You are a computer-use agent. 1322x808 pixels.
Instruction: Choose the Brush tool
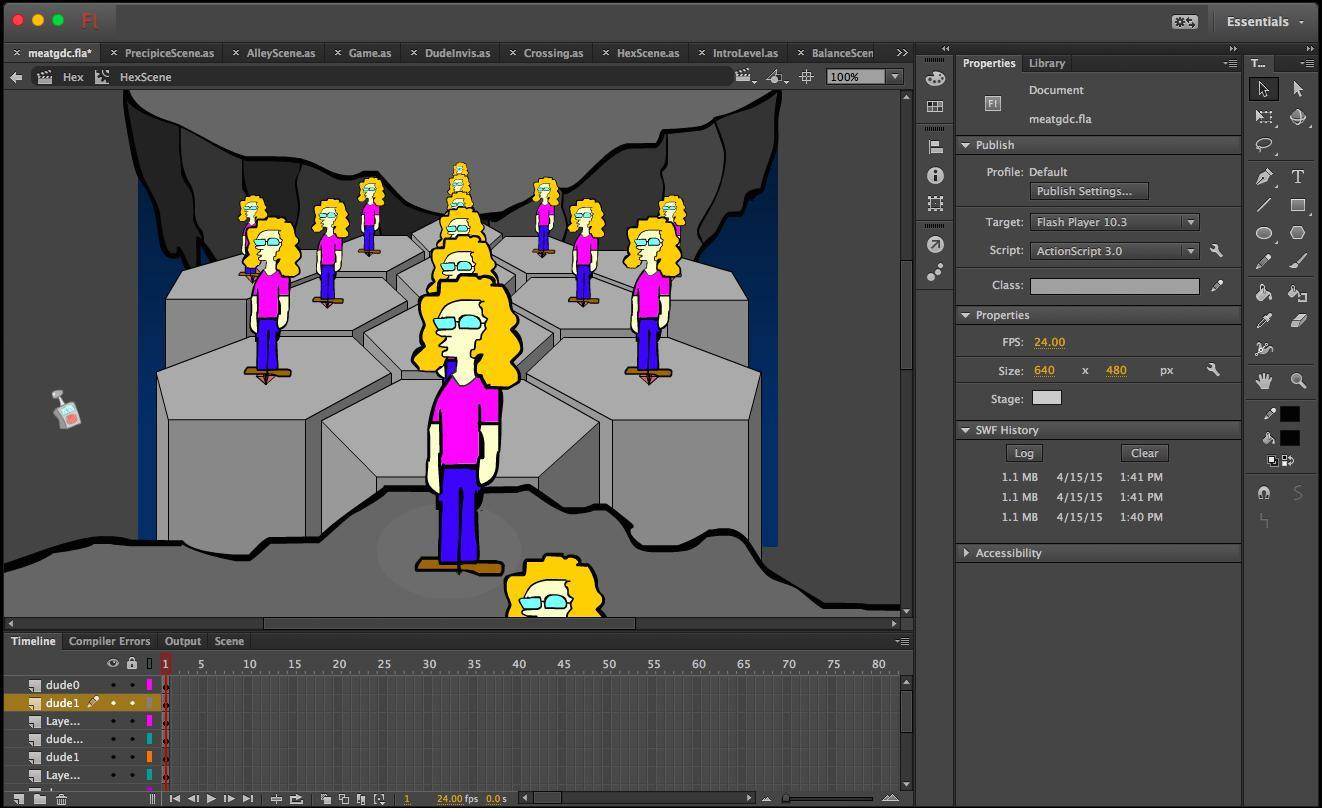(x=1298, y=261)
